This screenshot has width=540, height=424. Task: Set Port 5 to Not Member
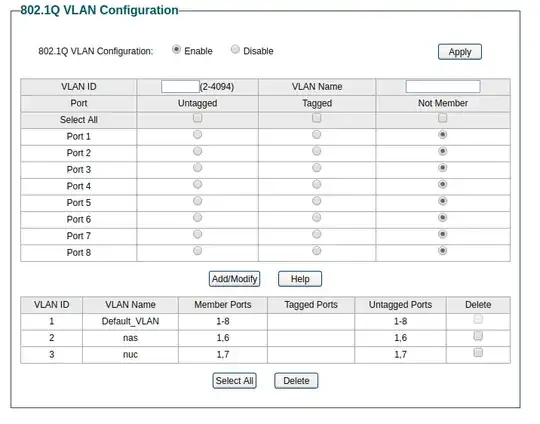click(443, 201)
